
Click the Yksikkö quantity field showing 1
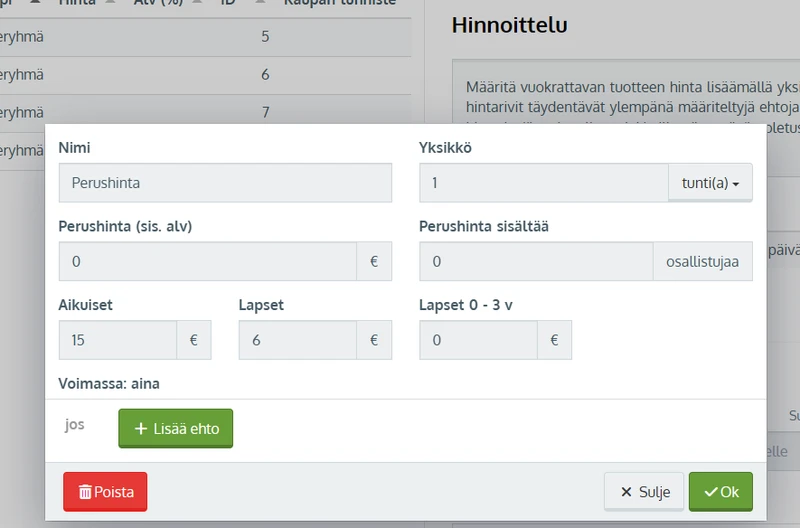pos(544,183)
